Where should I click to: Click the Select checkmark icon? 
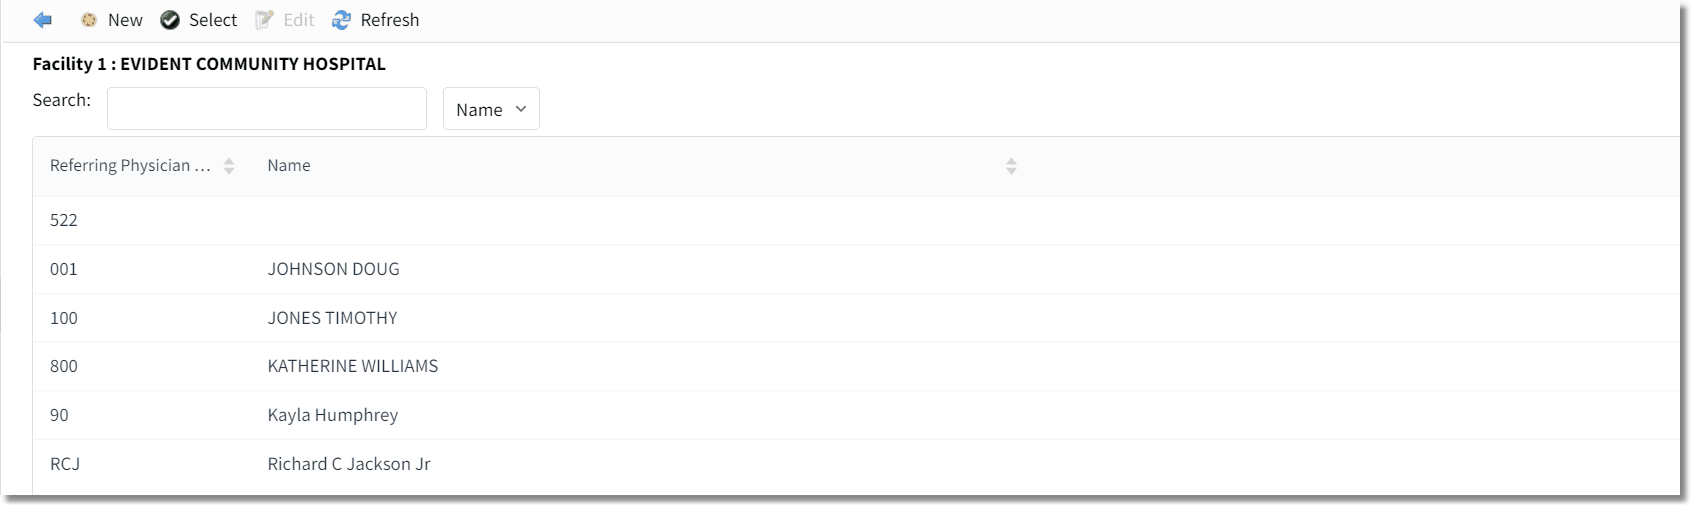(170, 20)
